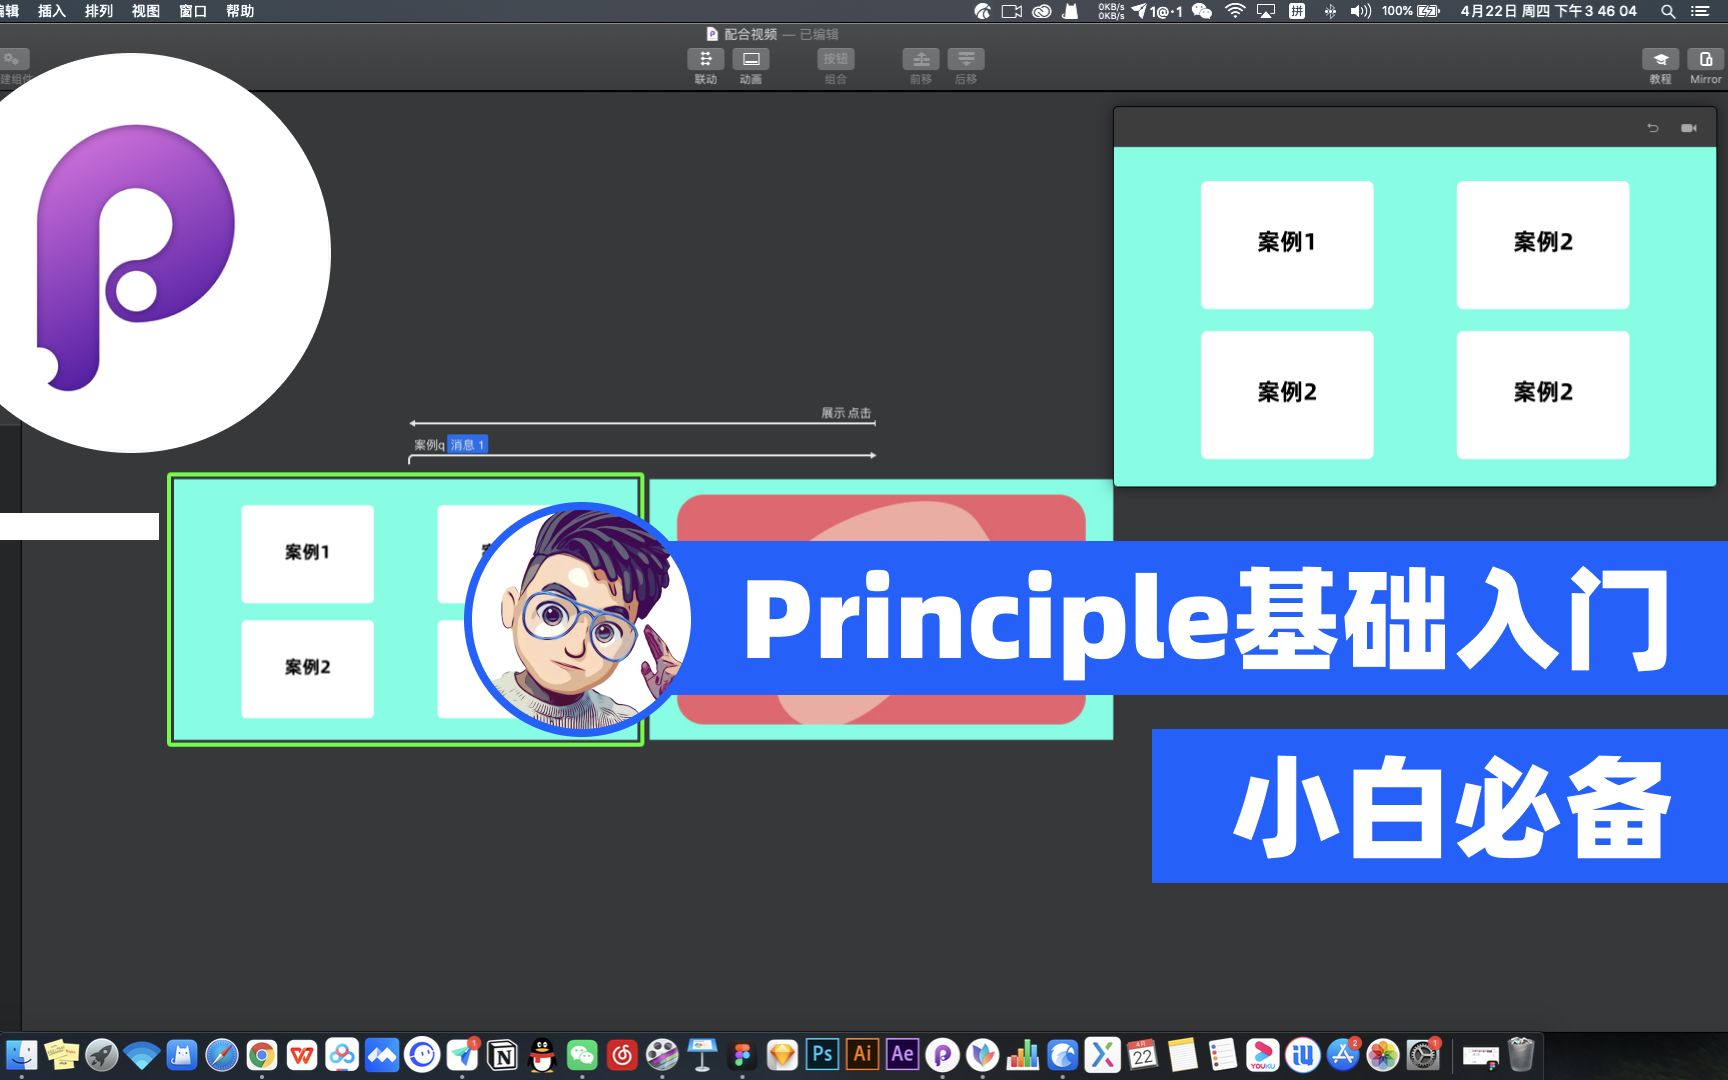Screen dimensions: 1728x1080
Task: Open the Notification Center list icon
Action: tap(1700, 11)
